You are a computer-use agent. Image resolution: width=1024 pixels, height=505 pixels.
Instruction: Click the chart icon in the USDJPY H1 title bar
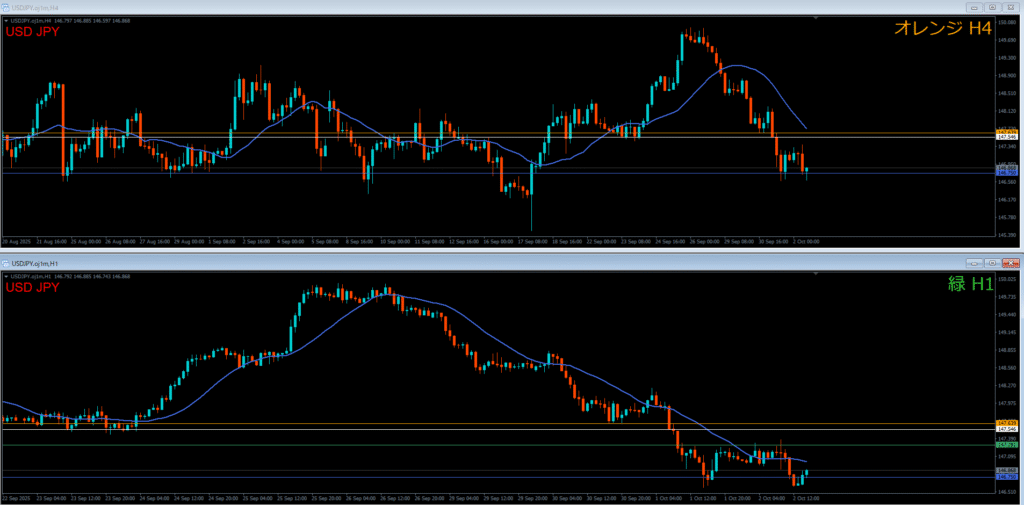tap(6, 263)
